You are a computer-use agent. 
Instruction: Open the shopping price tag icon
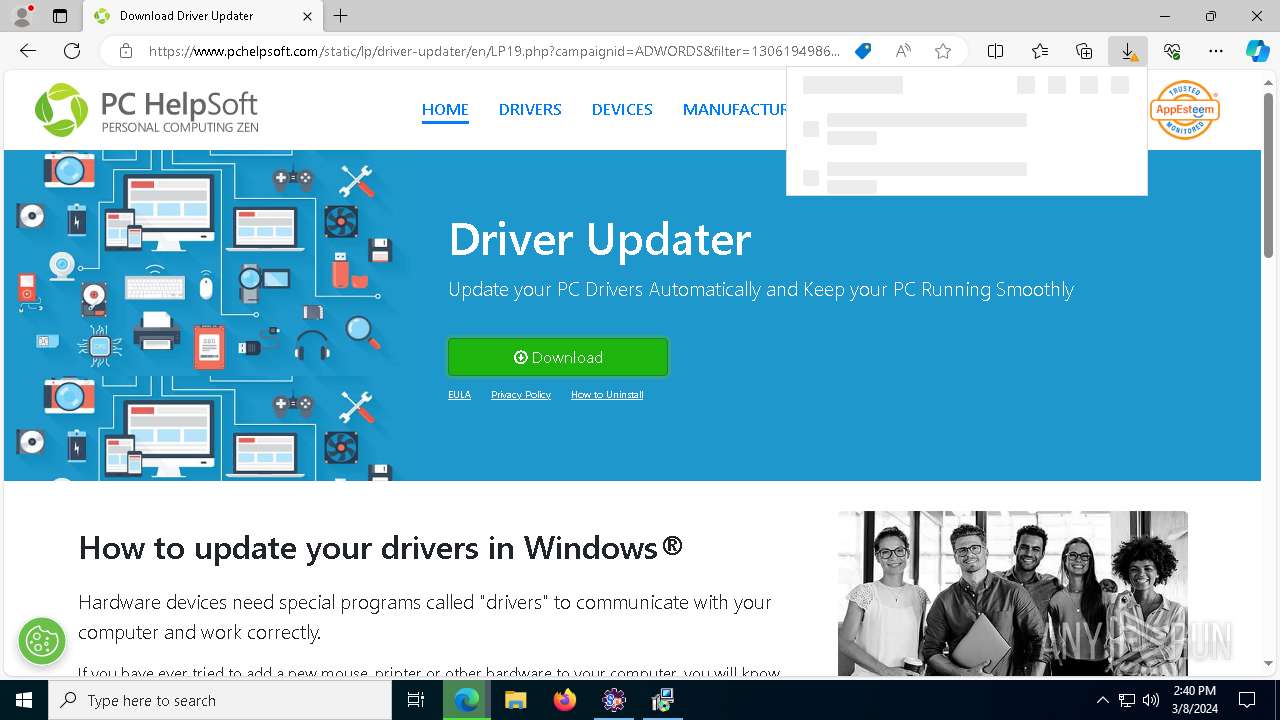[862, 51]
